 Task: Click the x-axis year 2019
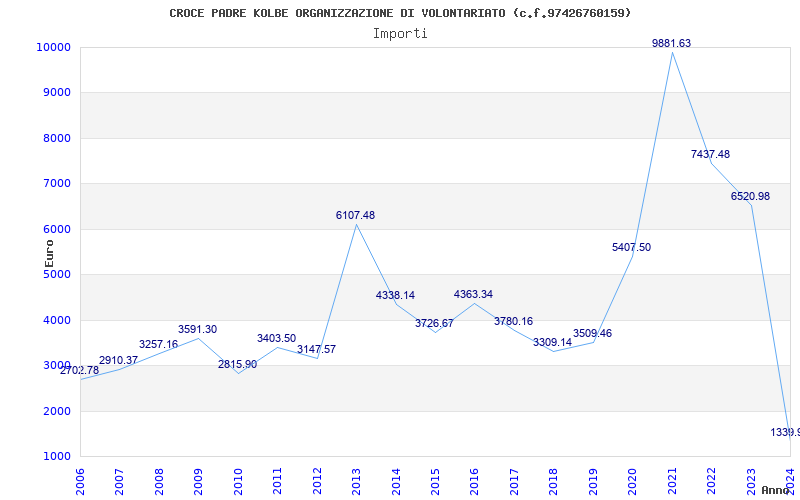pyautogui.click(x=593, y=482)
